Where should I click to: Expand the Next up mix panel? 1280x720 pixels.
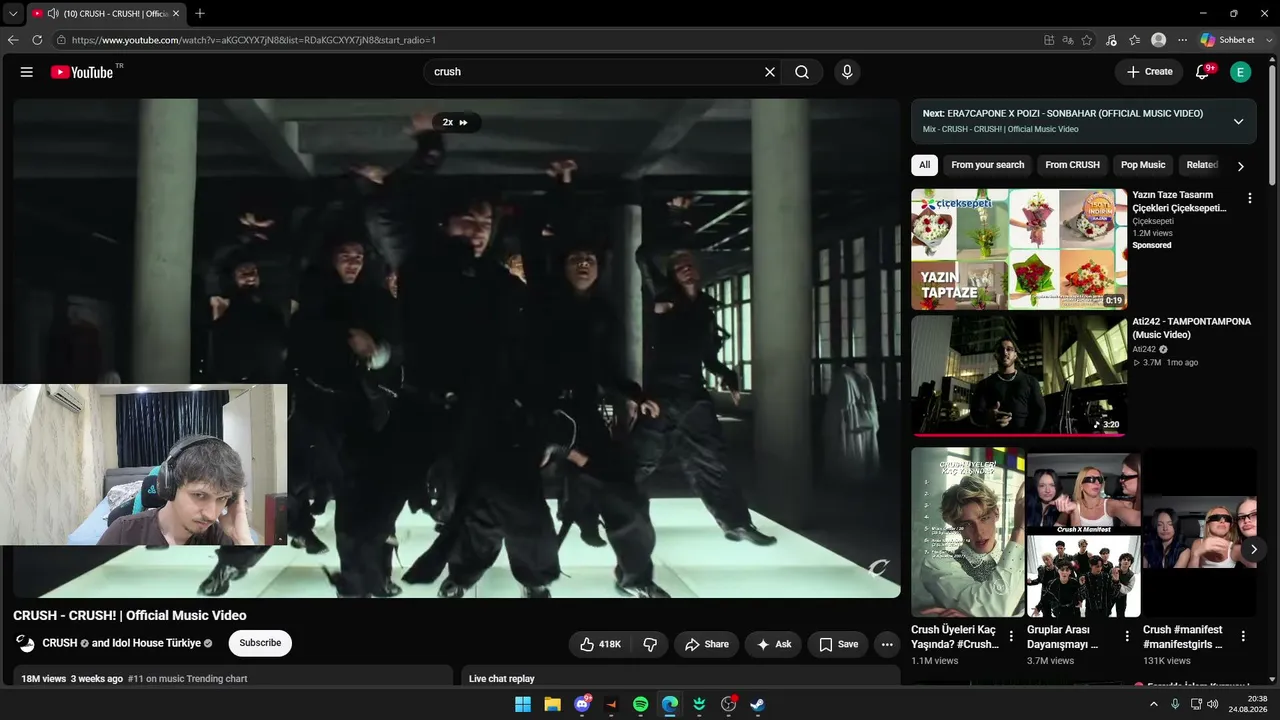coord(1238,121)
